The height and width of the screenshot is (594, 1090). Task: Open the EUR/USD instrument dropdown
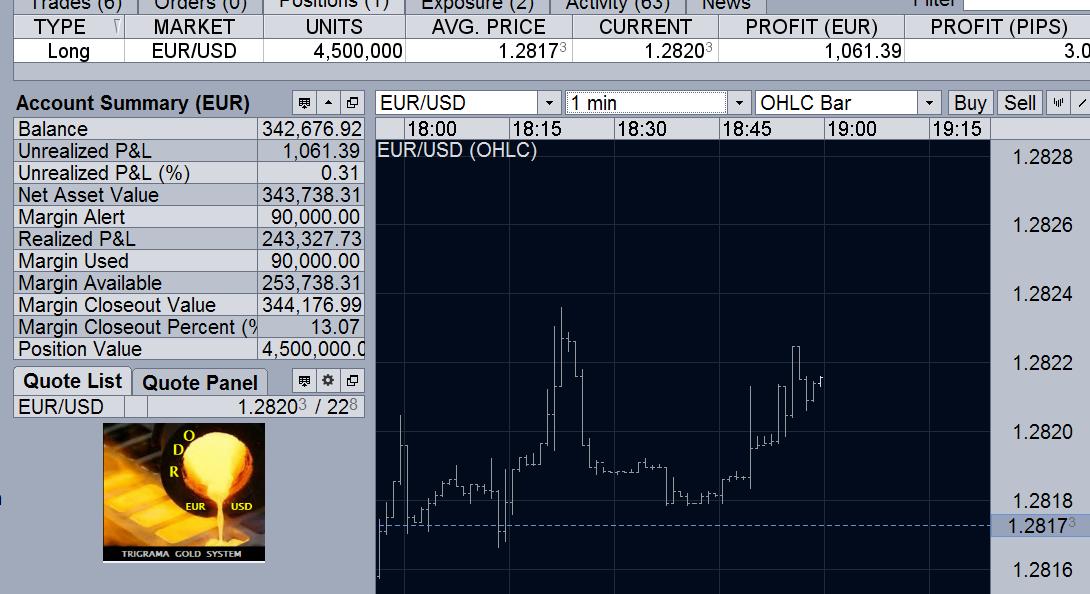click(x=549, y=103)
